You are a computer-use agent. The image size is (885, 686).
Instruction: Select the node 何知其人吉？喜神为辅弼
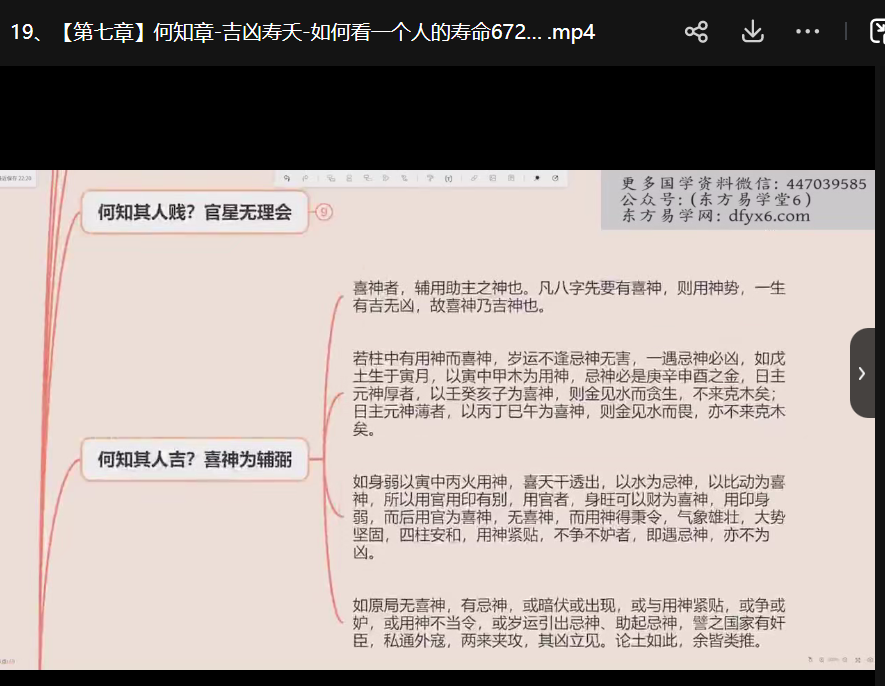coord(194,460)
